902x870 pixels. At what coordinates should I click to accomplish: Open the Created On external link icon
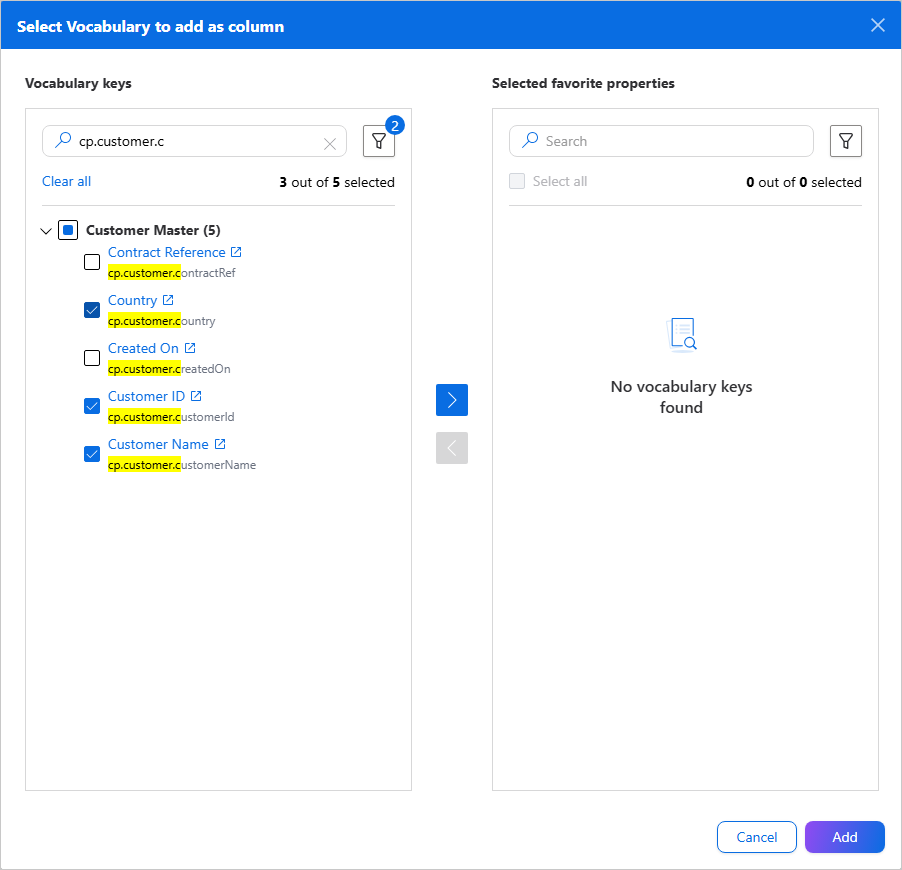pyautogui.click(x=190, y=348)
